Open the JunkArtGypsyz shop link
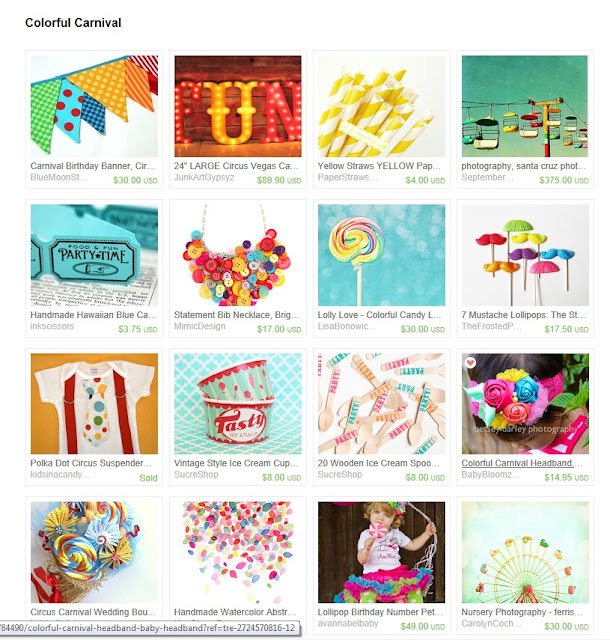610x640 pixels. click(x=204, y=178)
